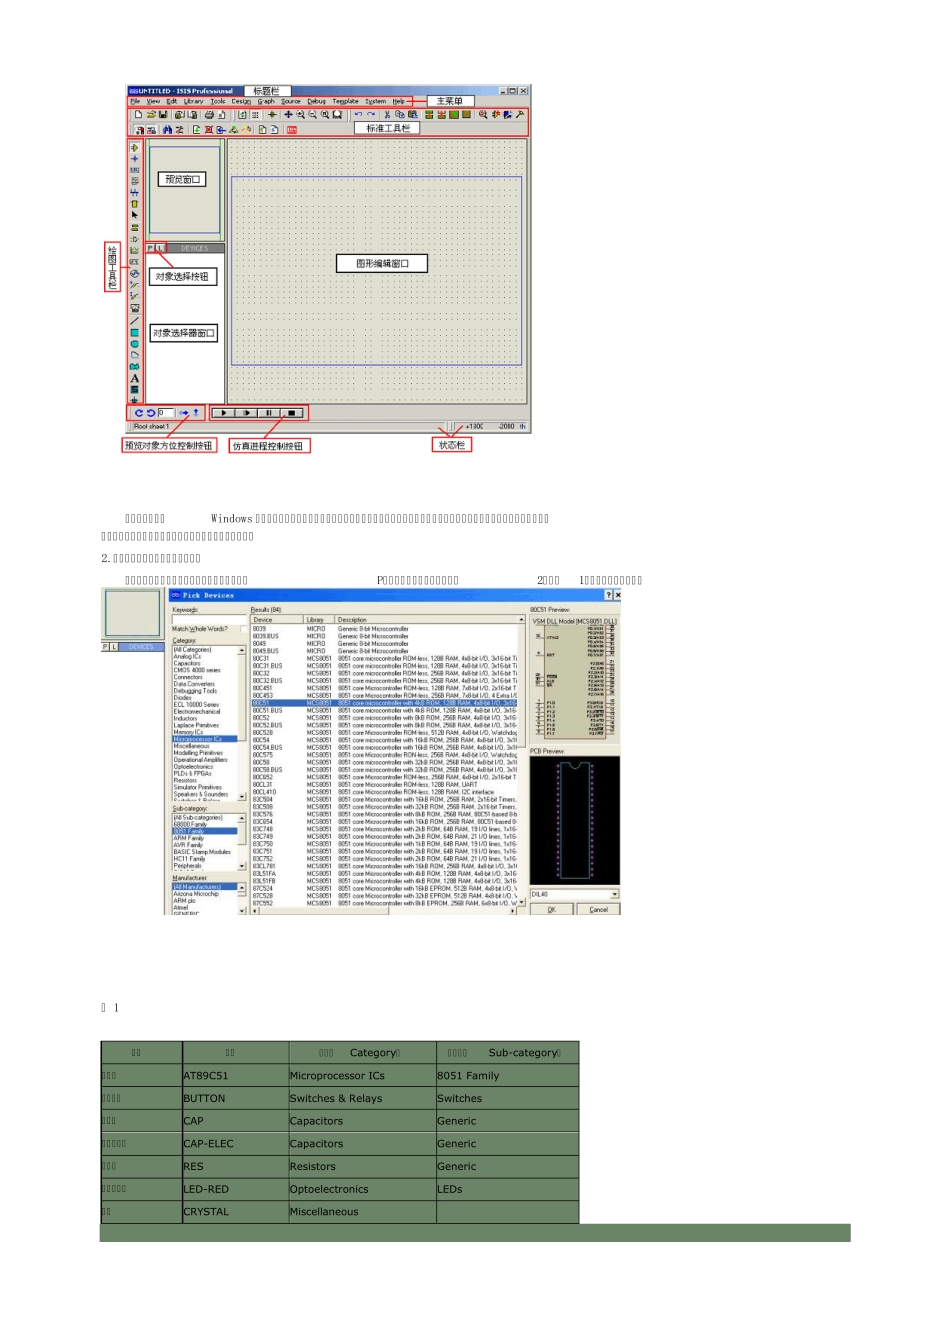Click the Undo arrow icon
The width and height of the screenshot is (950, 1344).
(358, 114)
